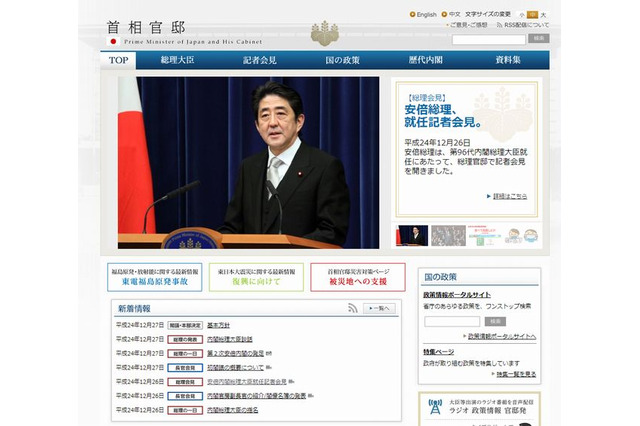Open the 被災地への支援 banner
Viewport: 640px width, 426px height.
pos(358,277)
